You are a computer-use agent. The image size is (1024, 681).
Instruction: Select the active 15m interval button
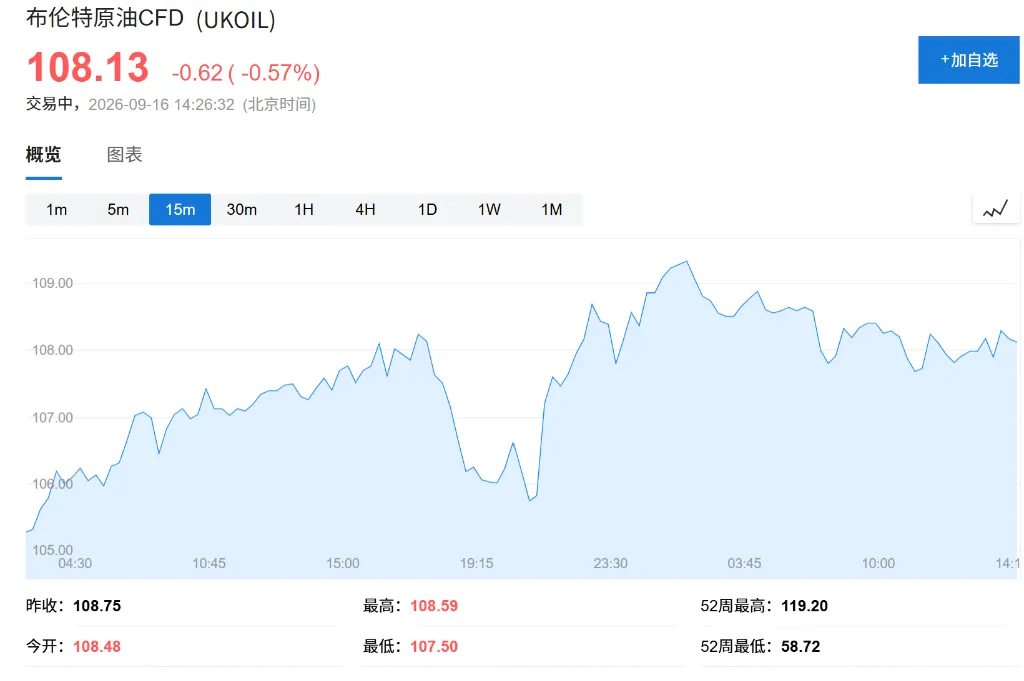(180, 210)
